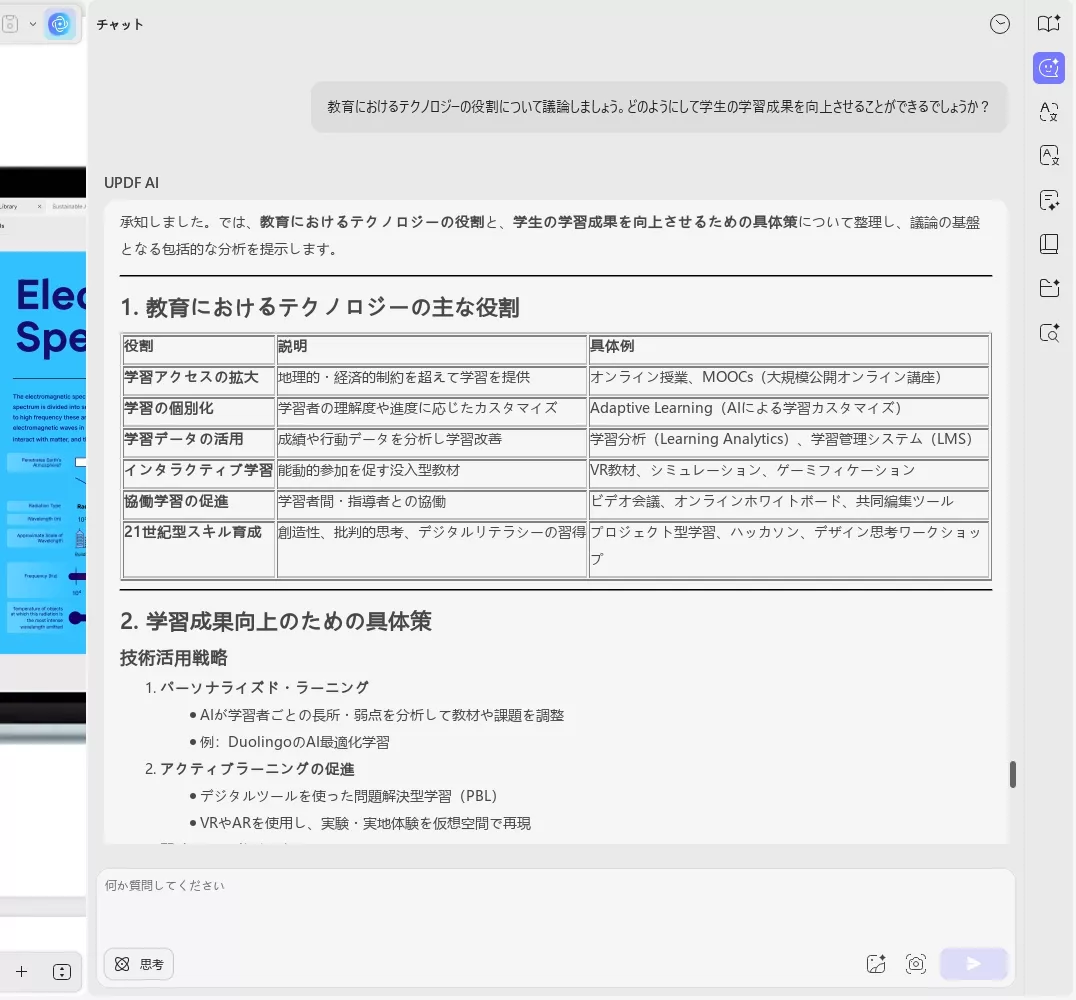The height and width of the screenshot is (1000, 1076).
Task: Click the cell VR教材、シミュレーション、ゲーミフィケーション
Action: pos(788,473)
